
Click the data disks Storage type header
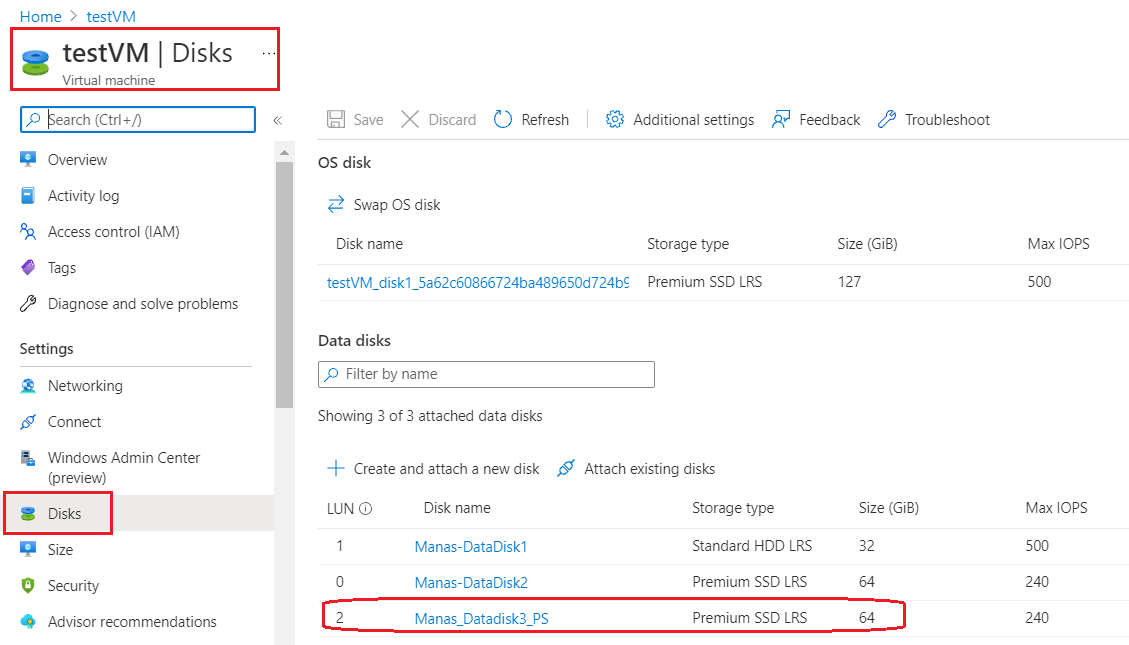tap(733, 508)
